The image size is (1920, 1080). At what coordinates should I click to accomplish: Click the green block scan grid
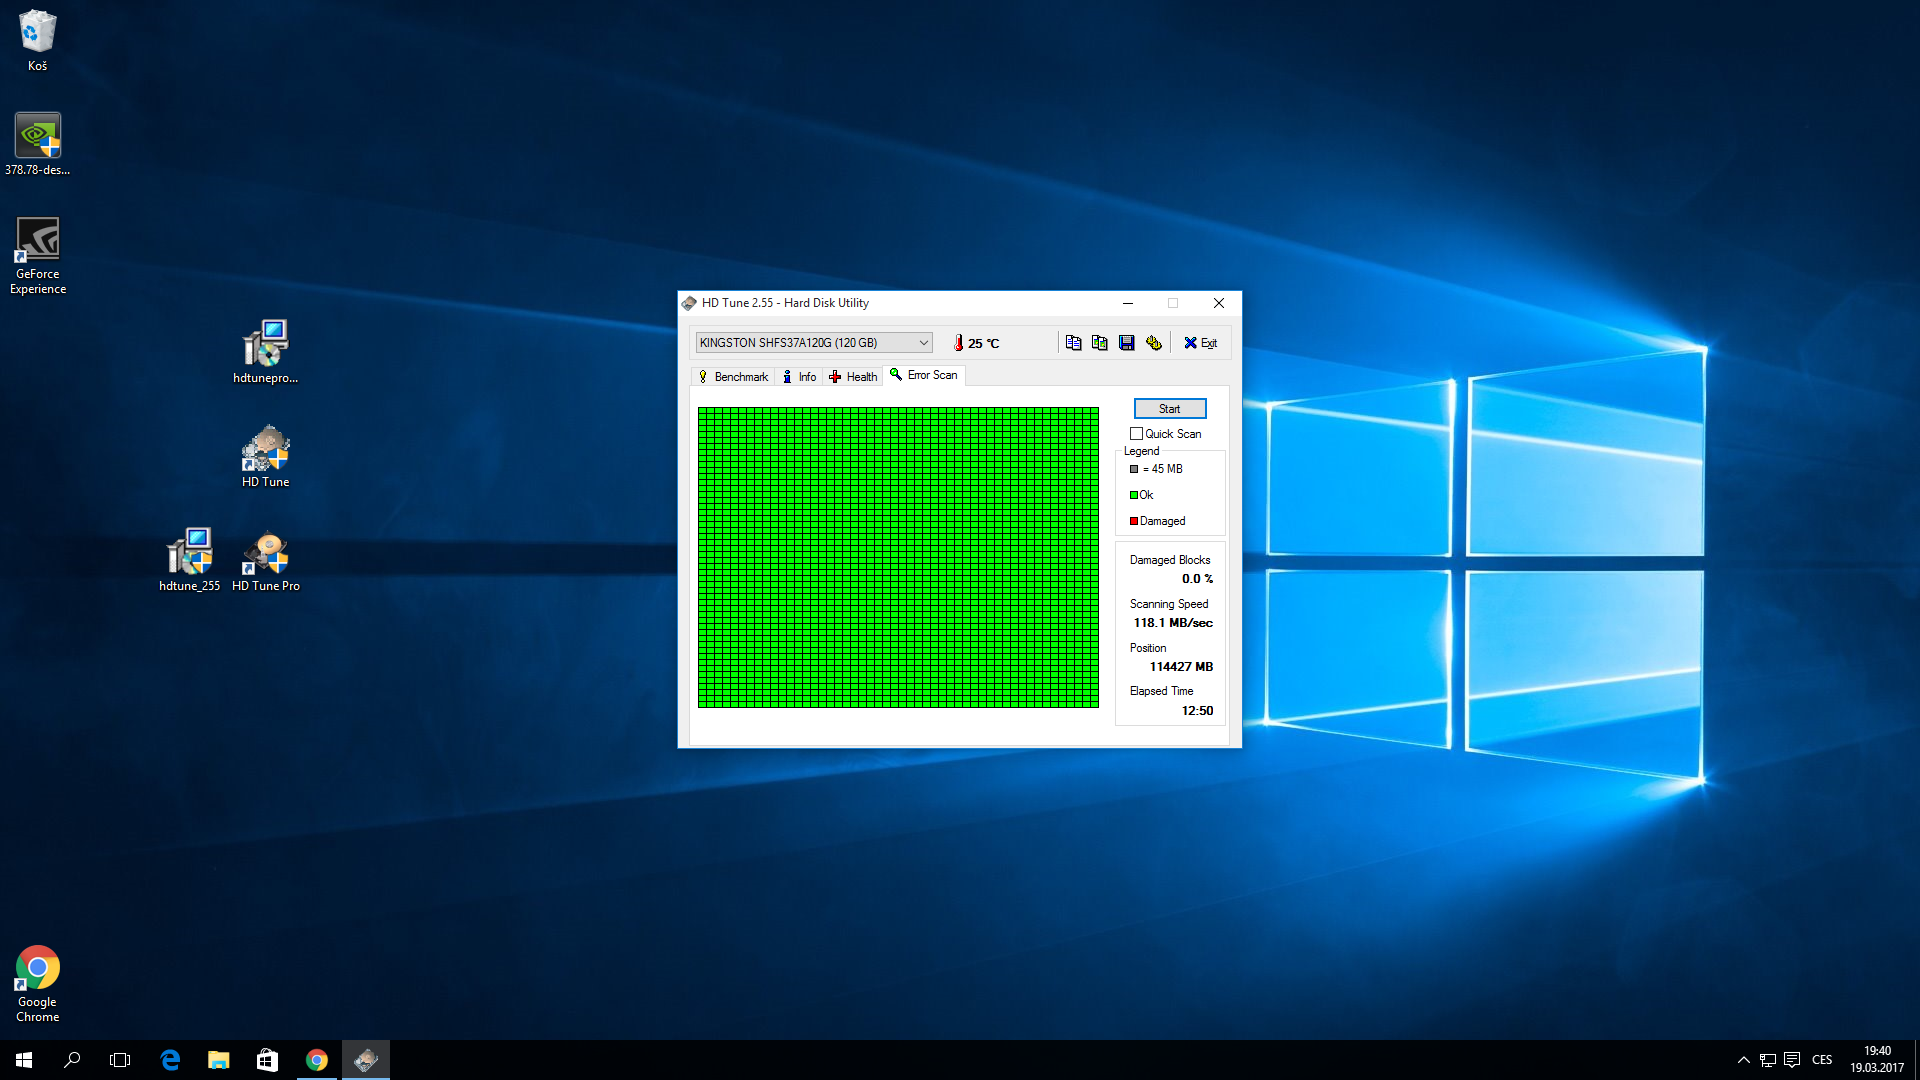click(898, 557)
